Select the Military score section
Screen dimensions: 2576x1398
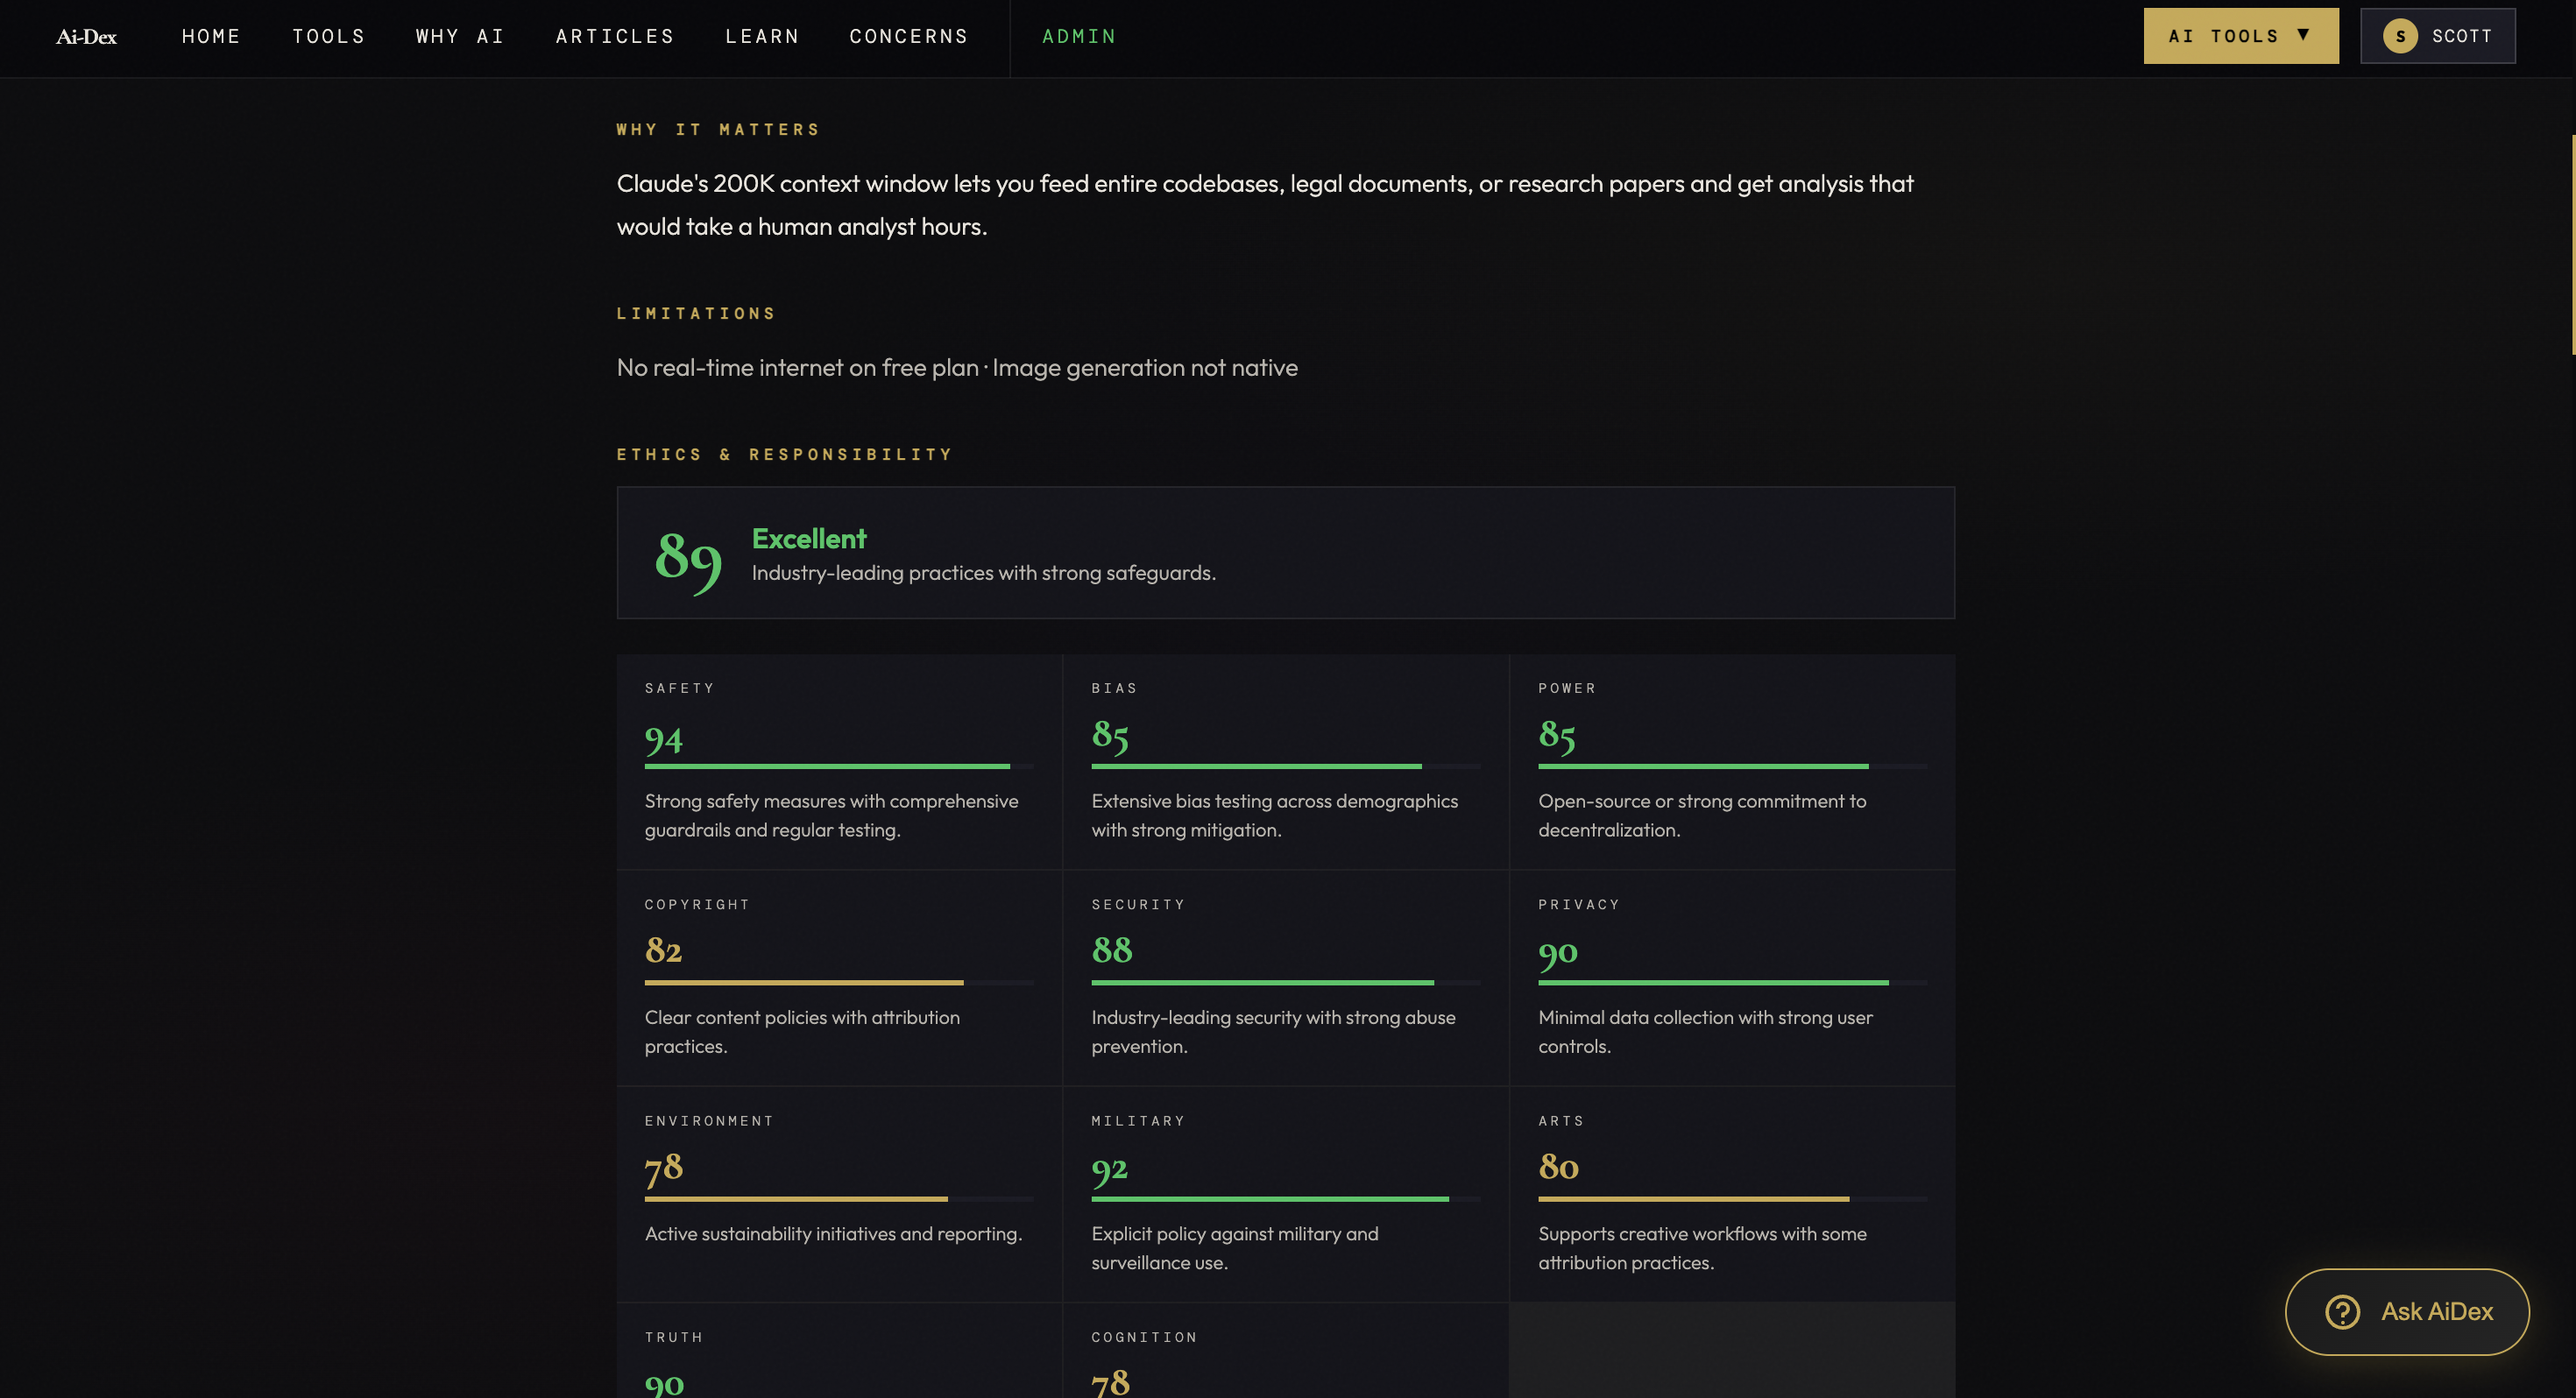(x=1285, y=1192)
